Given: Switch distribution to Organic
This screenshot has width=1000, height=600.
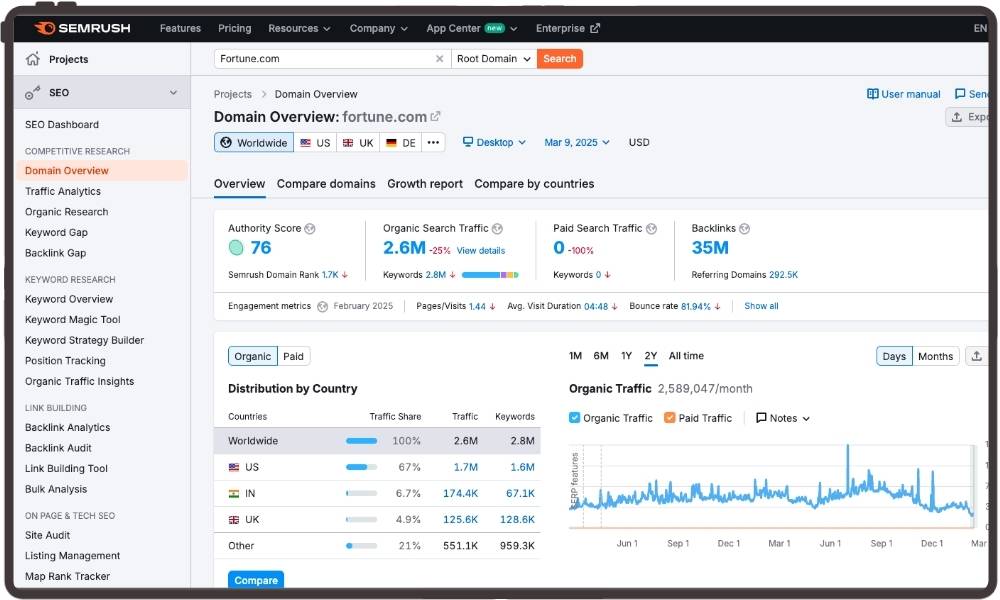Looking at the screenshot, I should (253, 356).
